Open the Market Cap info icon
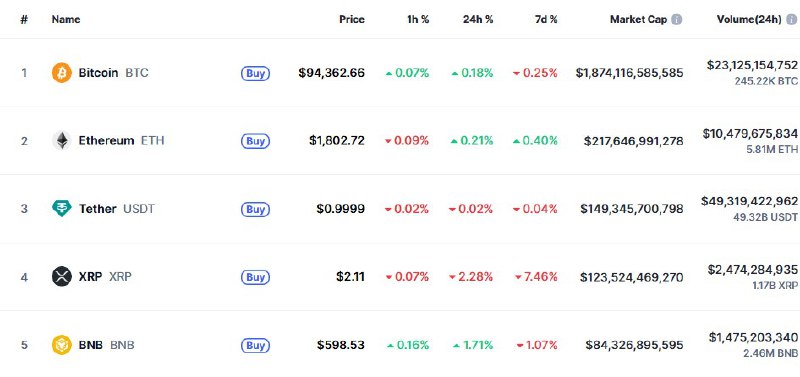 (677, 19)
